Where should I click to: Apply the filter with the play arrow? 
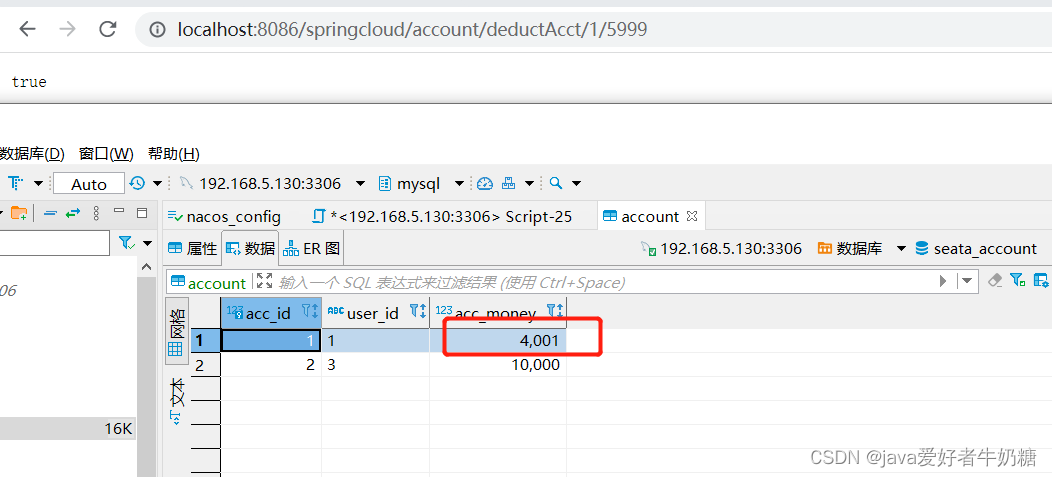pyautogui.click(x=943, y=281)
